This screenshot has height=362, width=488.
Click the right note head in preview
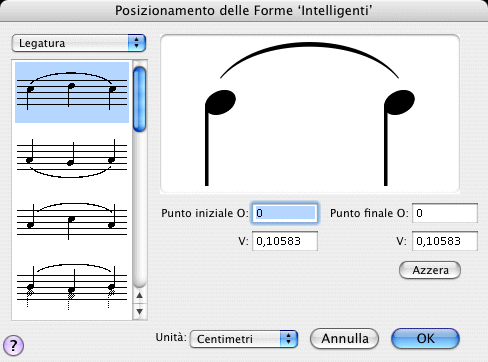[x=400, y=102]
